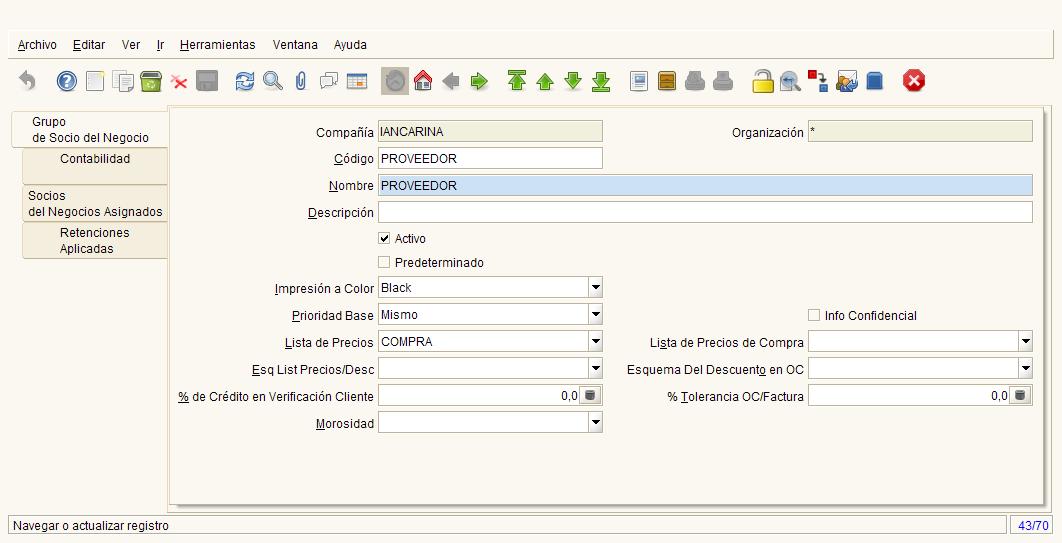This screenshot has height=543, width=1062.
Task: Go to next record green down arrow
Action: (x=573, y=81)
